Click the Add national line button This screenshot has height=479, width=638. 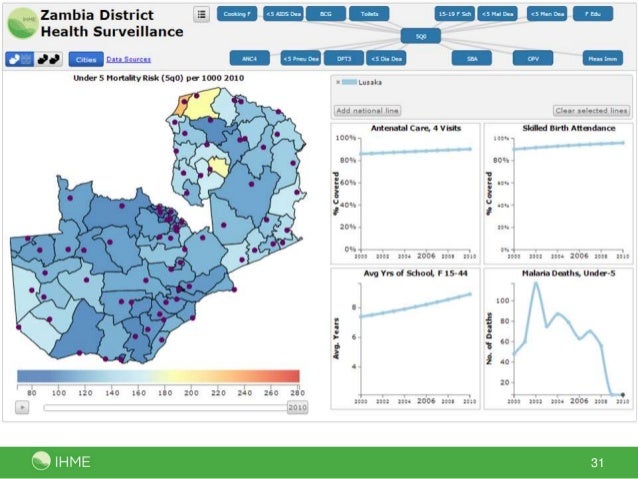point(368,110)
